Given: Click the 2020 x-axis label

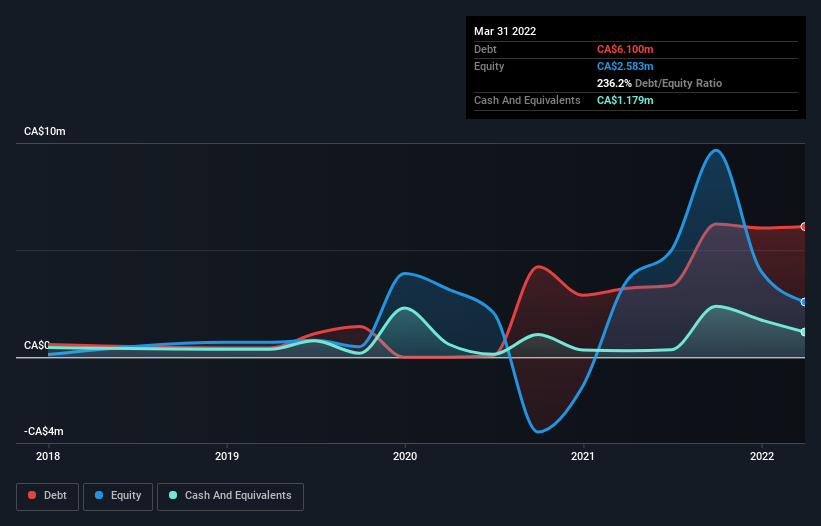Looking at the screenshot, I should (x=405, y=456).
